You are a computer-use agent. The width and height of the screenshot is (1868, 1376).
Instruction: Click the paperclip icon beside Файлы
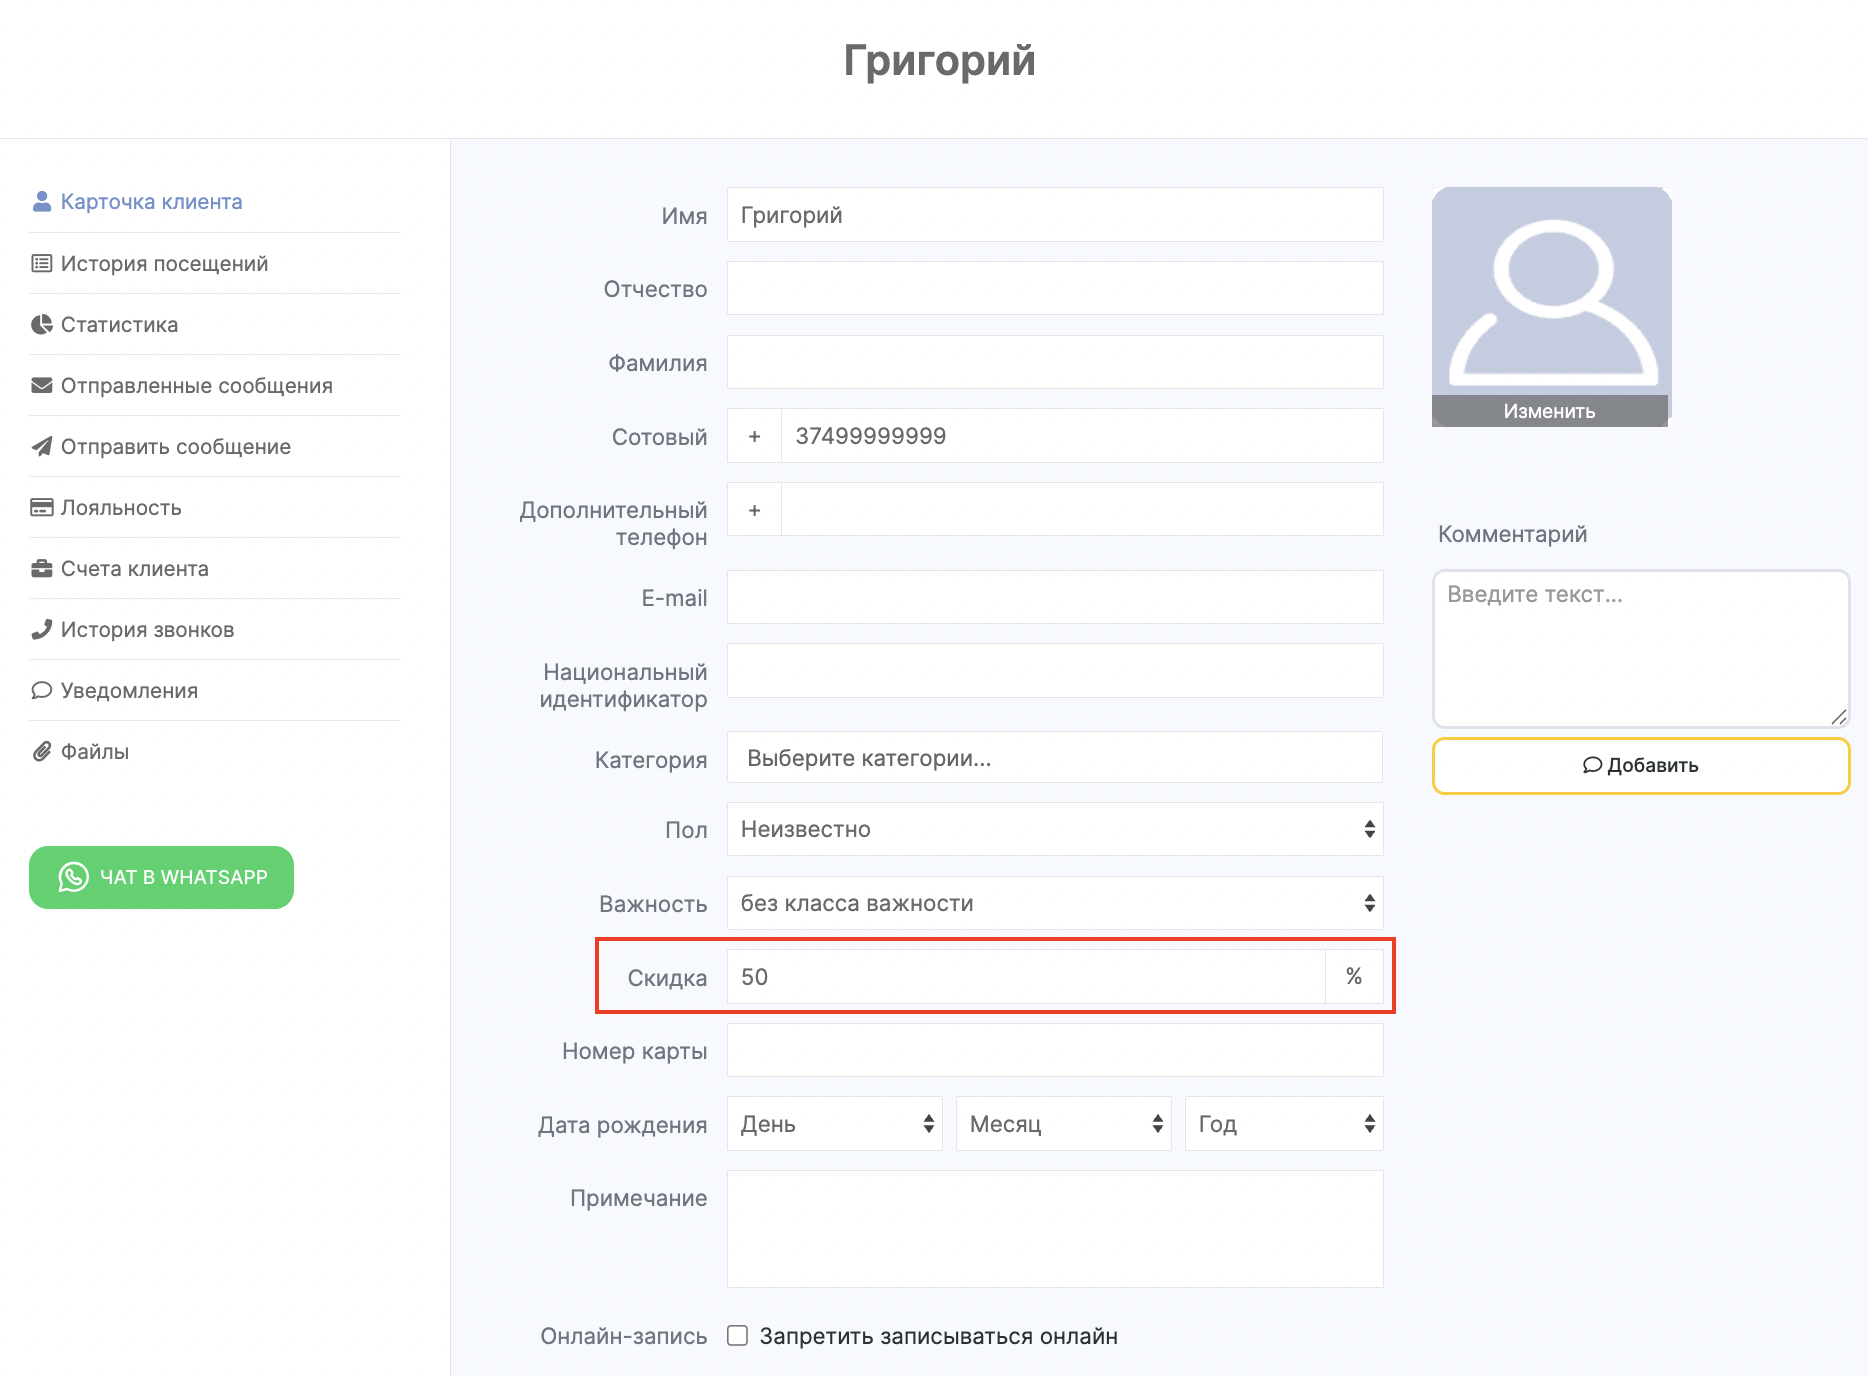pos(42,752)
